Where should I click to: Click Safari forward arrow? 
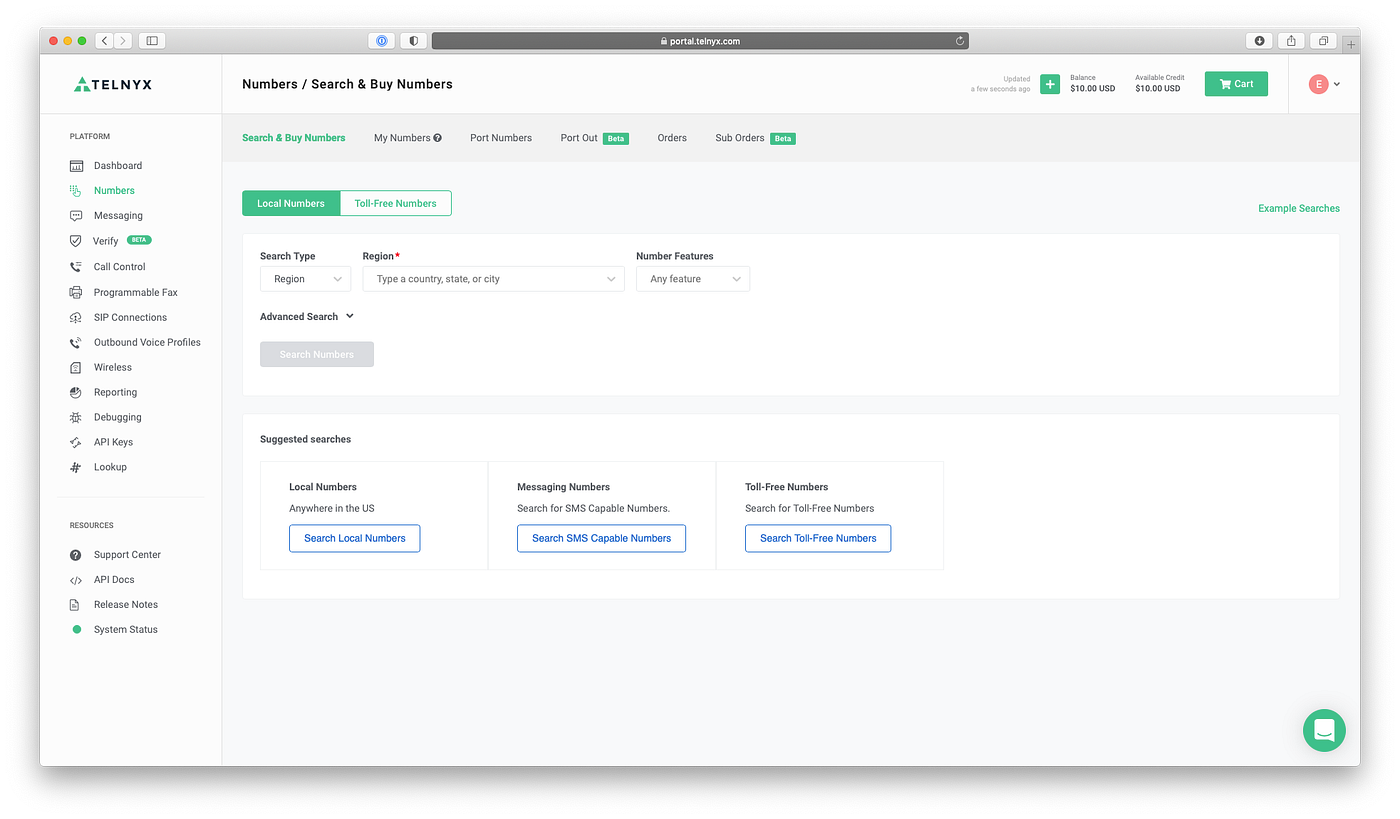click(x=123, y=41)
